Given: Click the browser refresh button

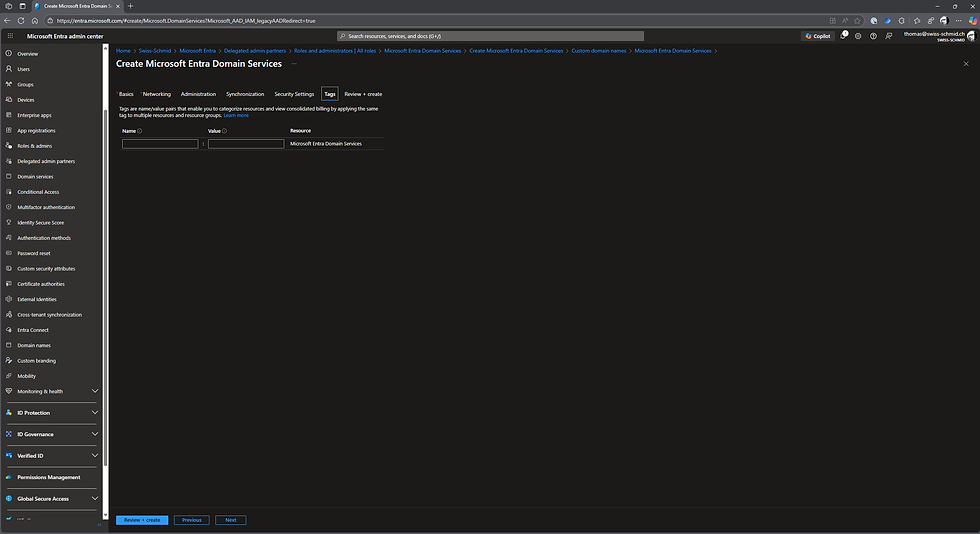Looking at the screenshot, I should [x=21, y=21].
